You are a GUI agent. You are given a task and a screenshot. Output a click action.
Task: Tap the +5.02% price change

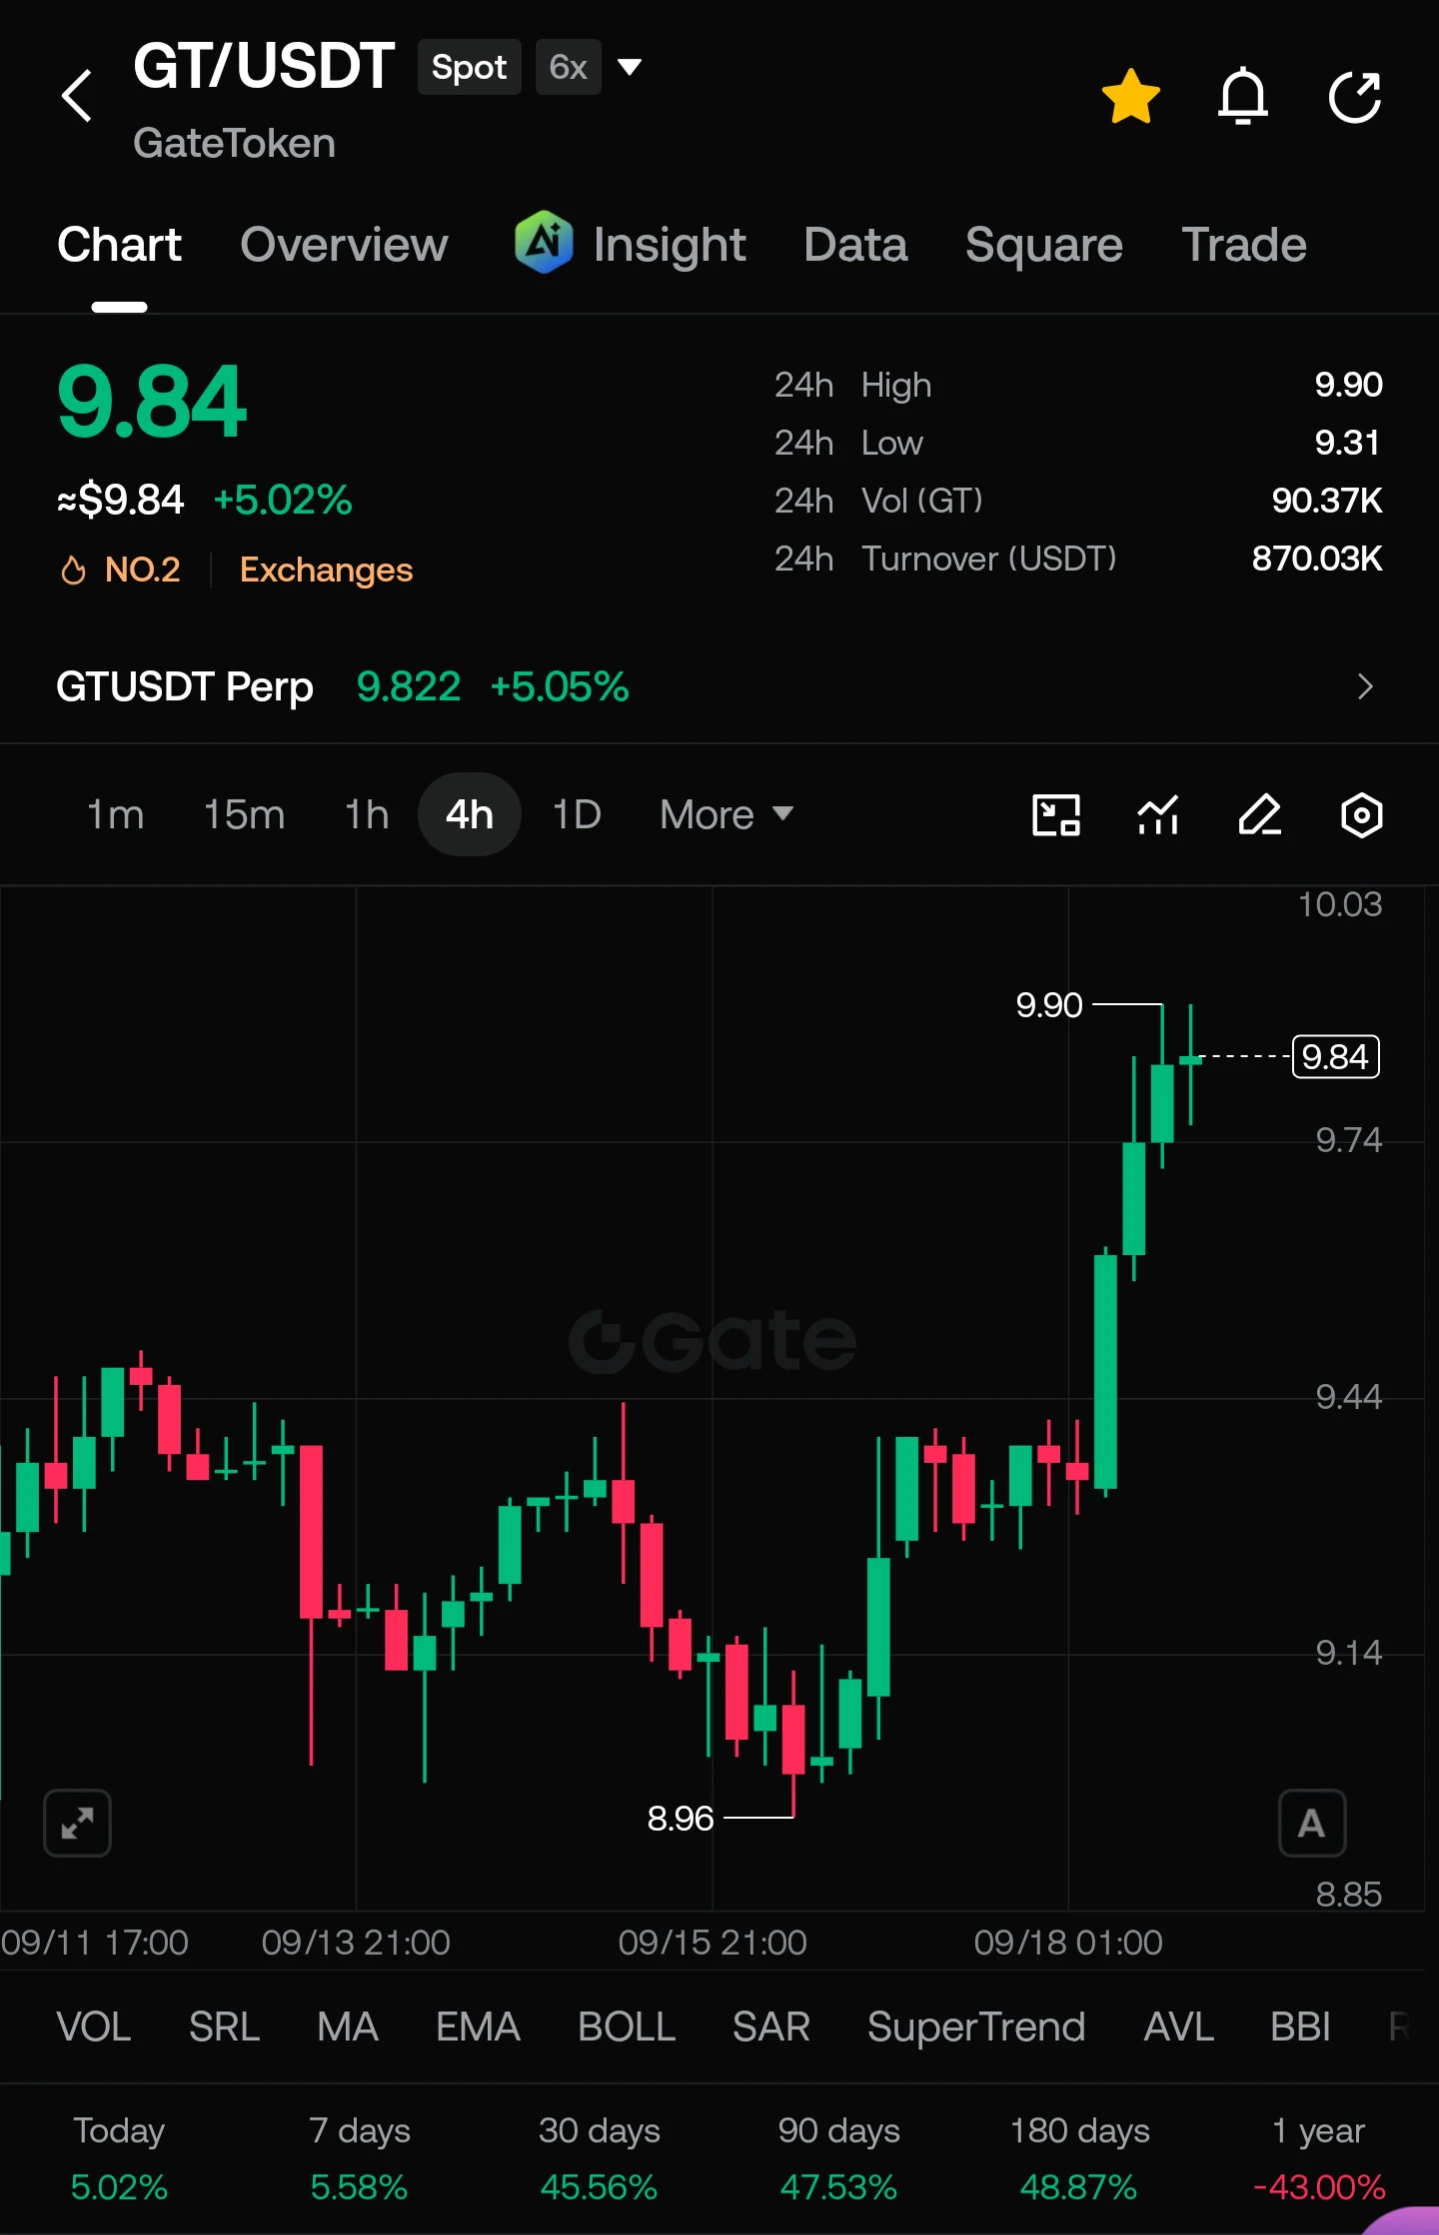tap(283, 500)
